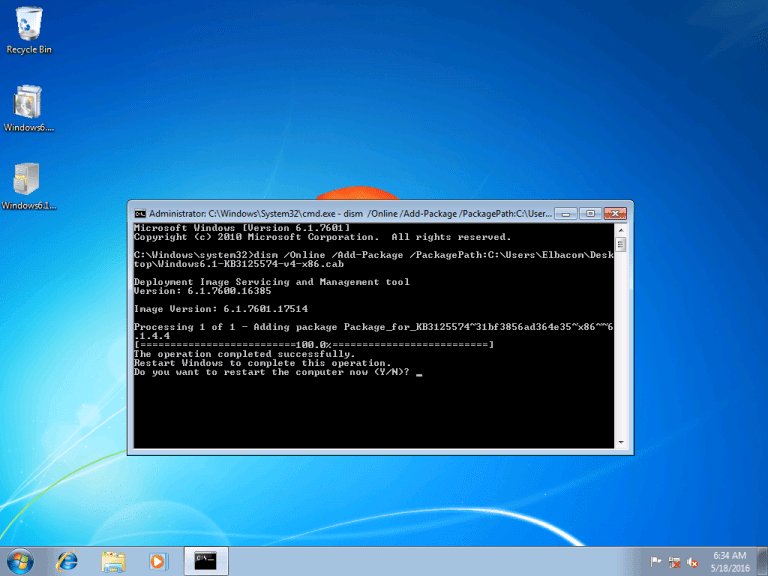This screenshot has height=576, width=768.
Task: Open Windows Explorer from the taskbar
Action: click(x=113, y=561)
